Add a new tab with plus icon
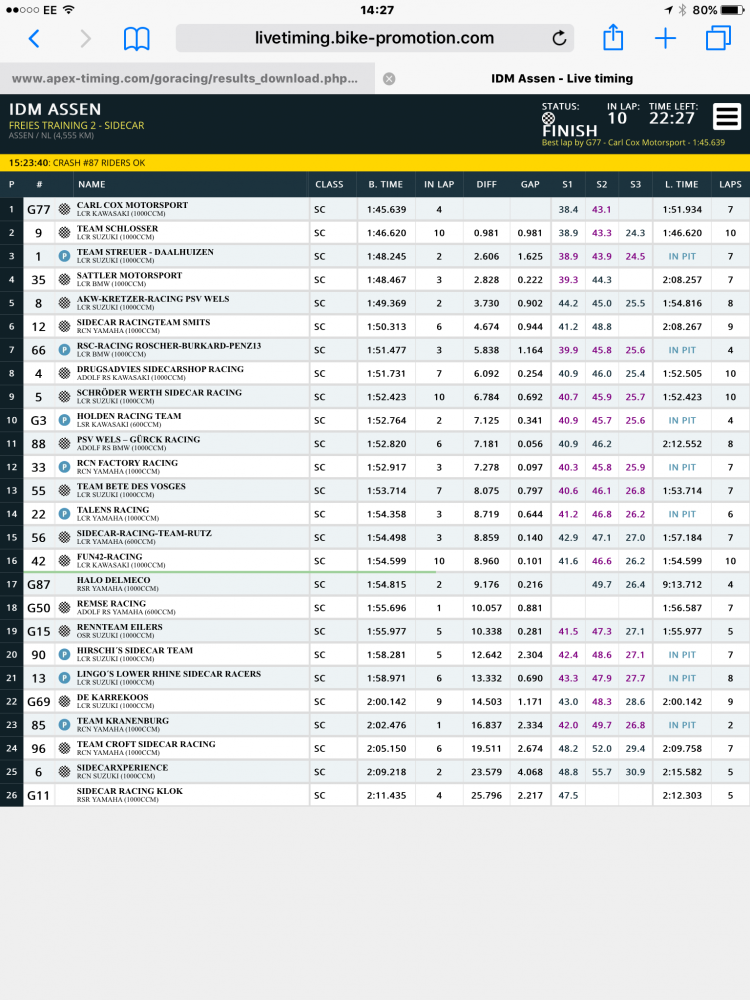750x1000 pixels. (665, 38)
